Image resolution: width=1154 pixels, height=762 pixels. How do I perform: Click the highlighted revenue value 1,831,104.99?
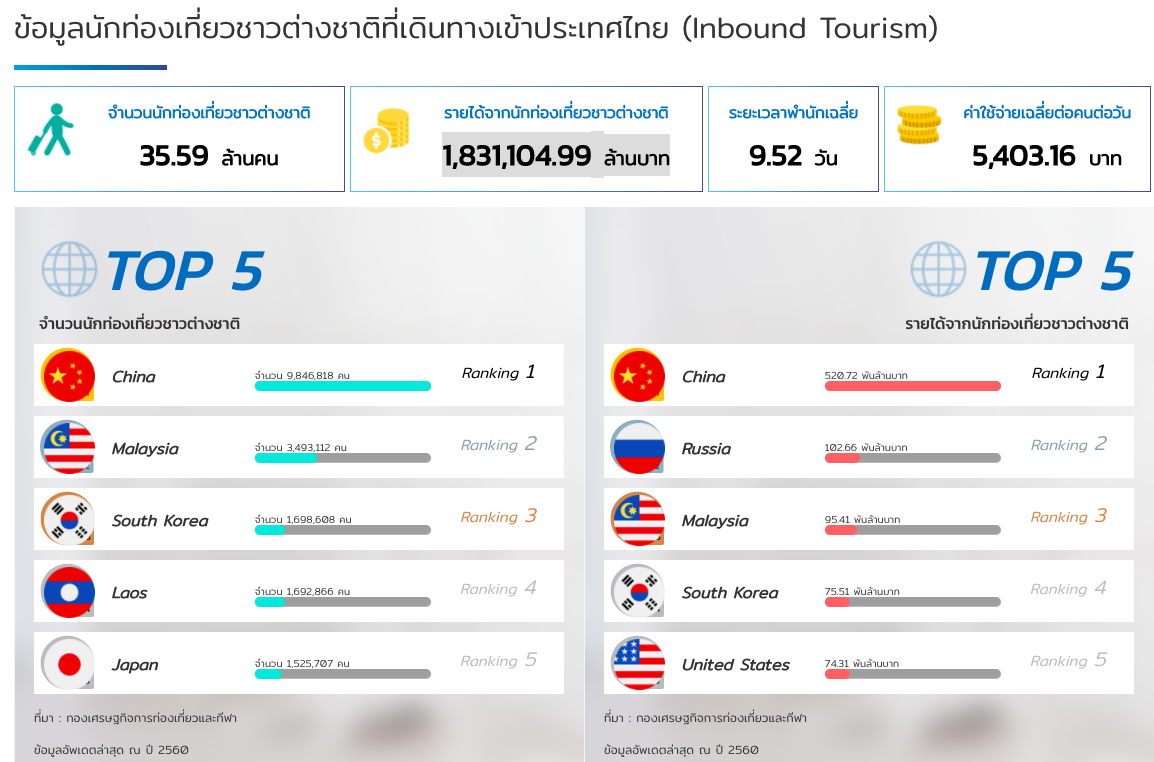[x=517, y=156]
